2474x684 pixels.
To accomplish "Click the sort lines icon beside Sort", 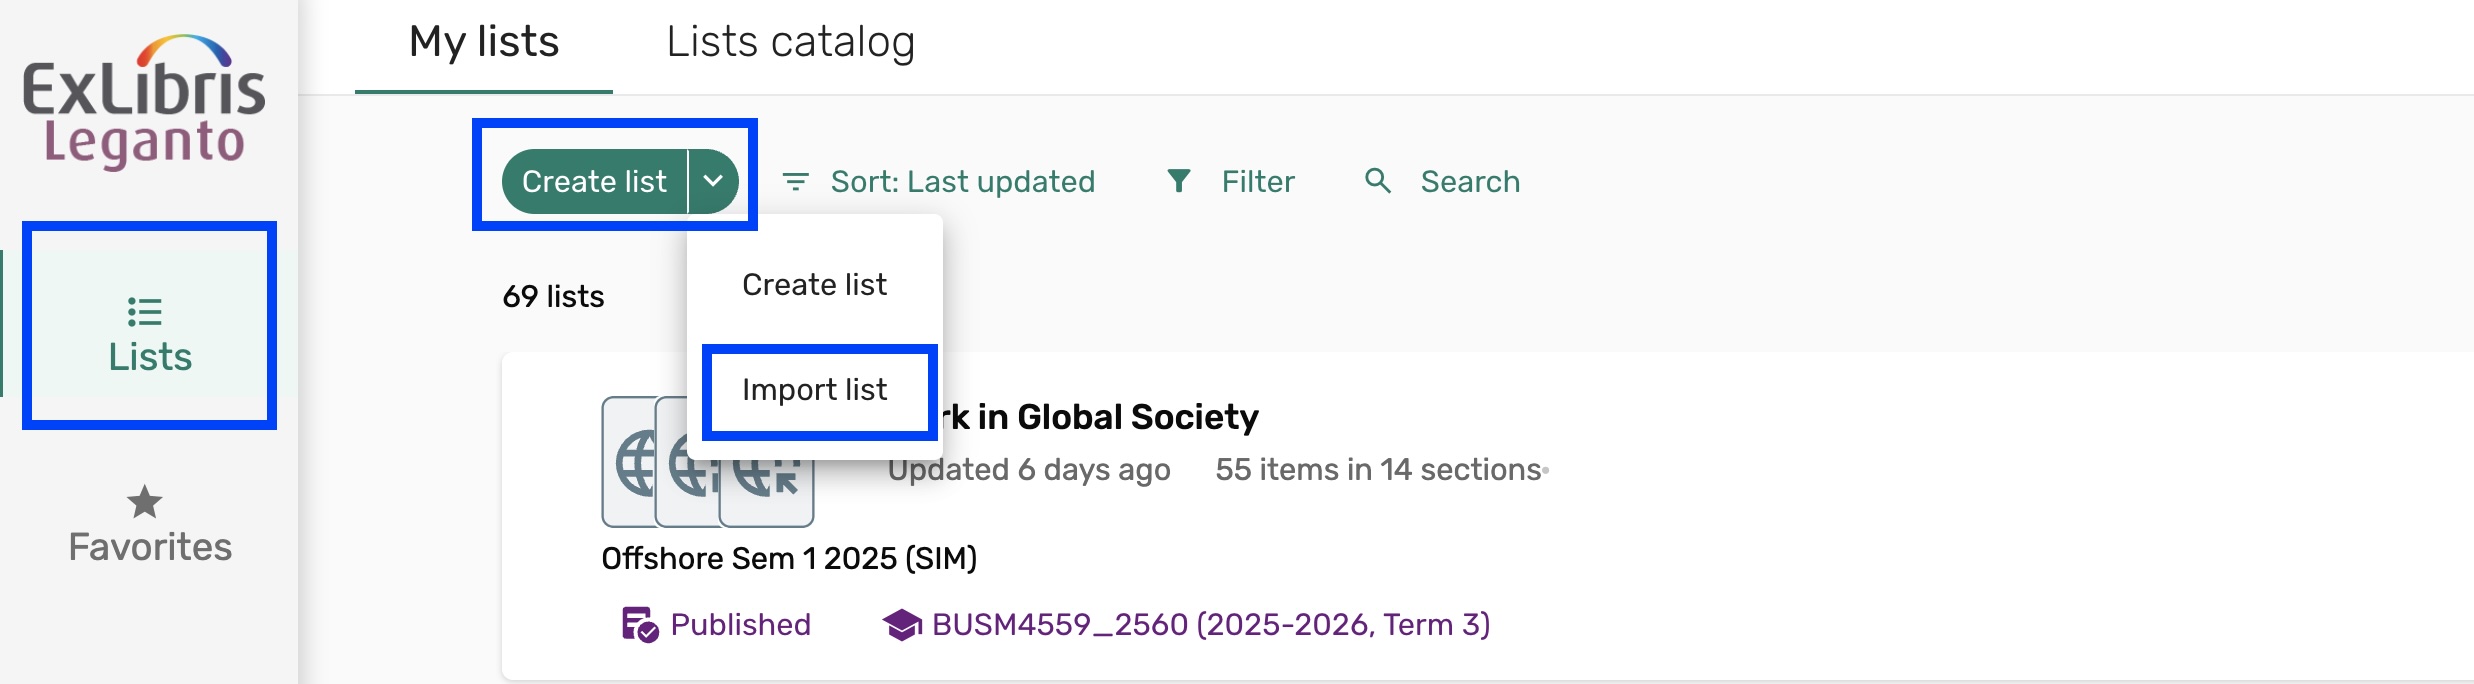I will [x=794, y=181].
